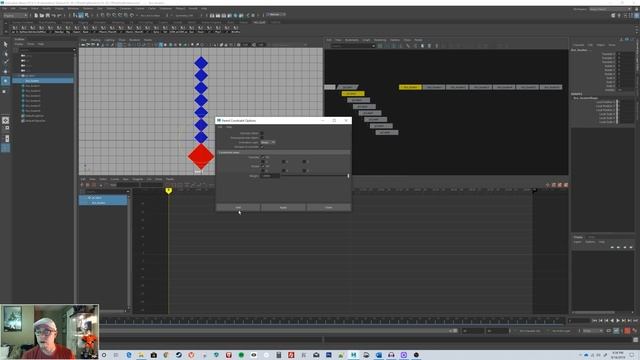Click the Outliner search input field

(47, 49)
